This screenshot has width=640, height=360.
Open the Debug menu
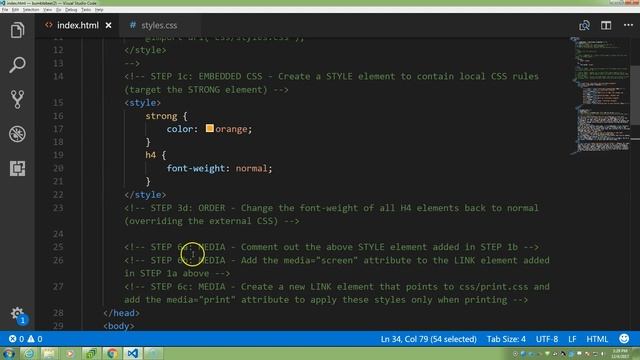click(71, 9)
